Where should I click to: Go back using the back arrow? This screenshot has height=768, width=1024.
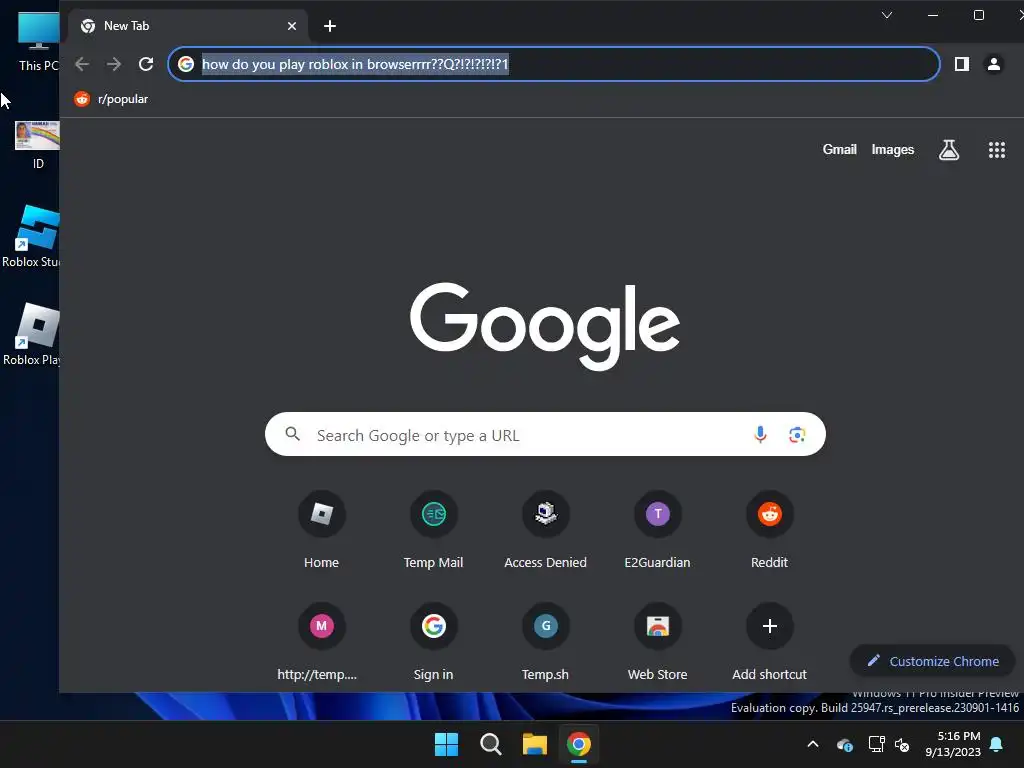(x=82, y=64)
